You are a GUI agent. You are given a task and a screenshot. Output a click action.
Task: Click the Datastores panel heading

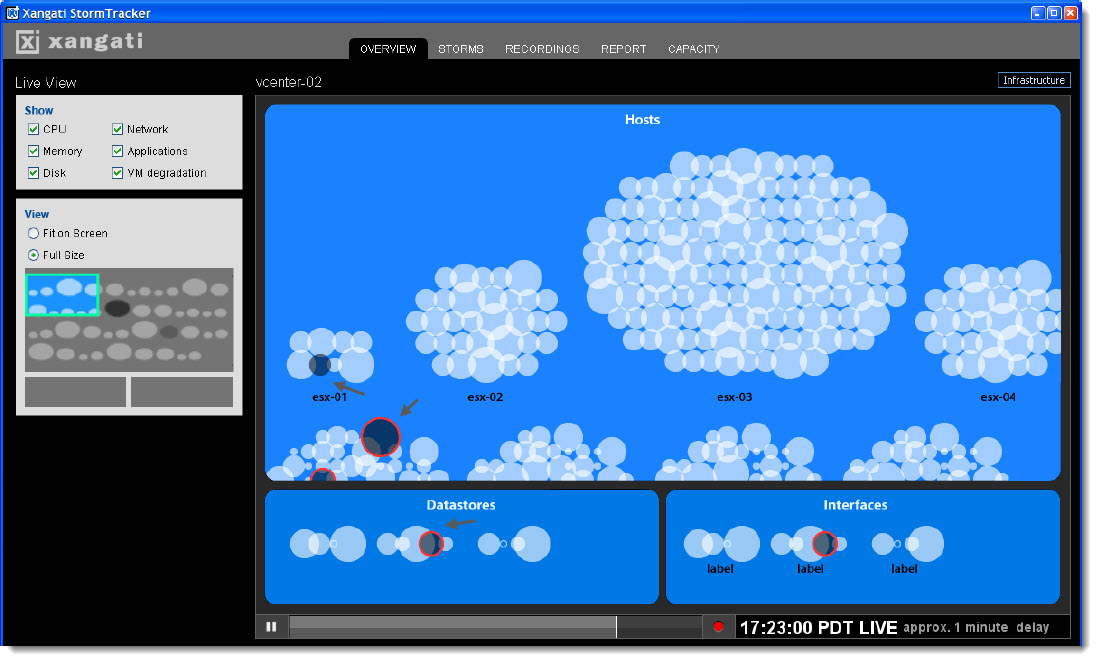(x=461, y=505)
